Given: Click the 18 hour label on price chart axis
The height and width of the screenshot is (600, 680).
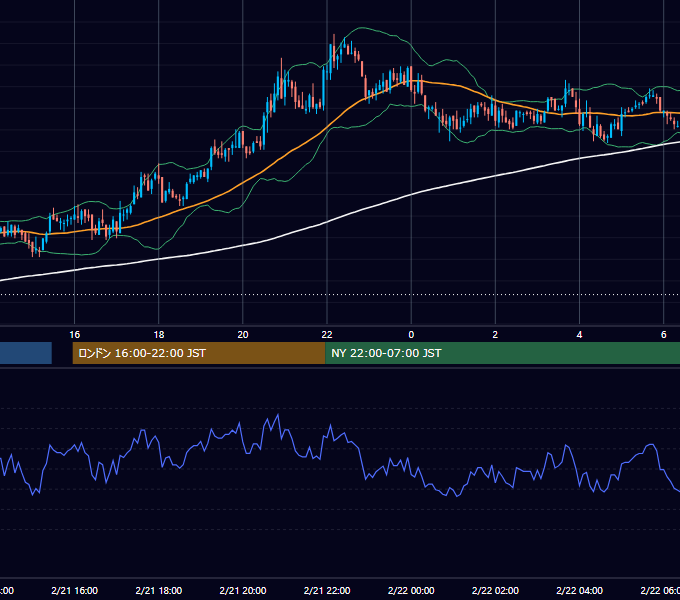Looking at the screenshot, I should click(x=159, y=334).
